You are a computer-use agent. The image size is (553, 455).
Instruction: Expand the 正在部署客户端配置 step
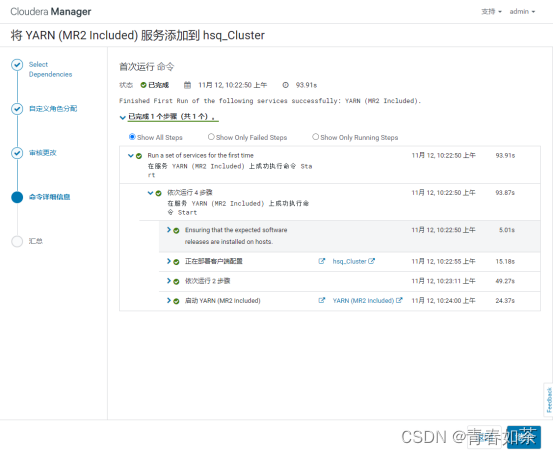click(169, 261)
